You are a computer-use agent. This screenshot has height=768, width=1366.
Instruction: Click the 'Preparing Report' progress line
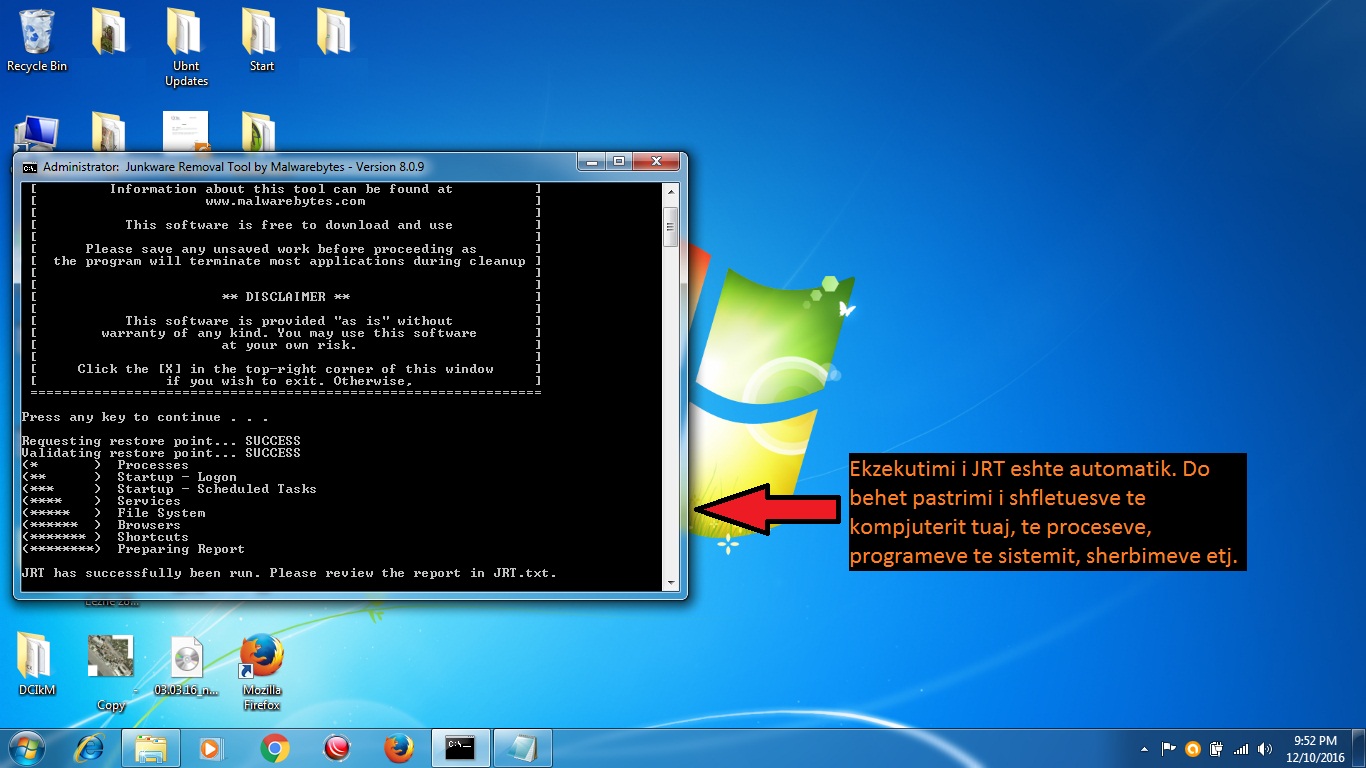tap(133, 549)
